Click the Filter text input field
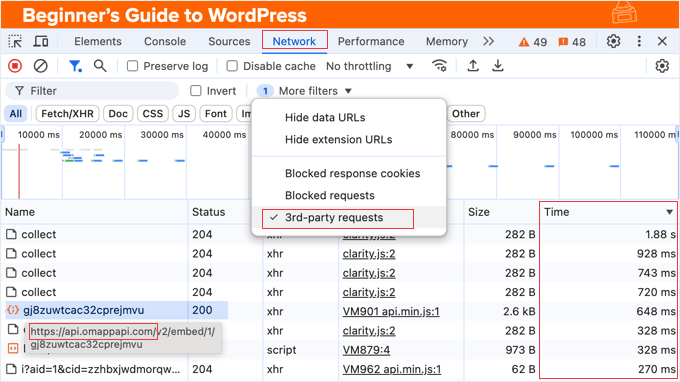 [x=92, y=91]
